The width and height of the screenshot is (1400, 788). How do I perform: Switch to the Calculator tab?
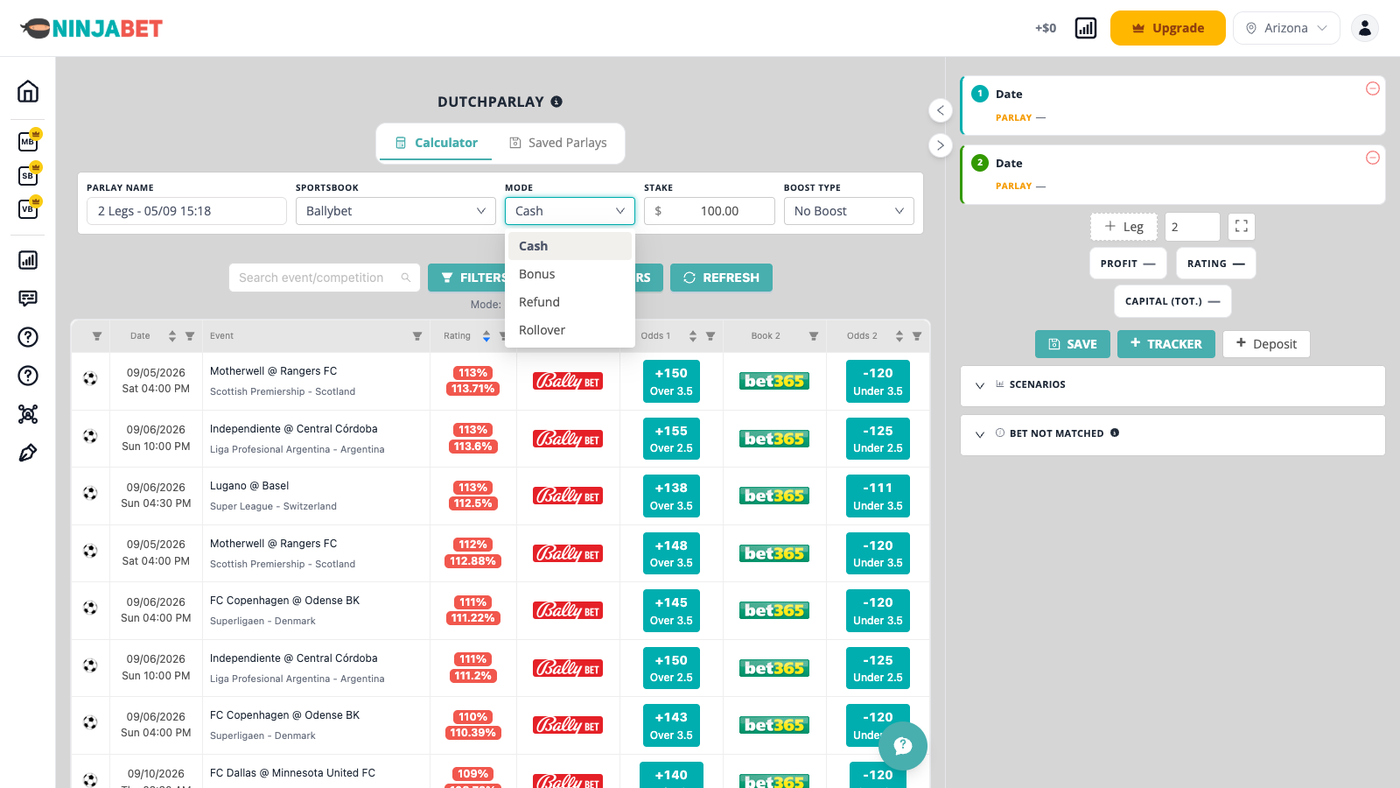click(436, 143)
